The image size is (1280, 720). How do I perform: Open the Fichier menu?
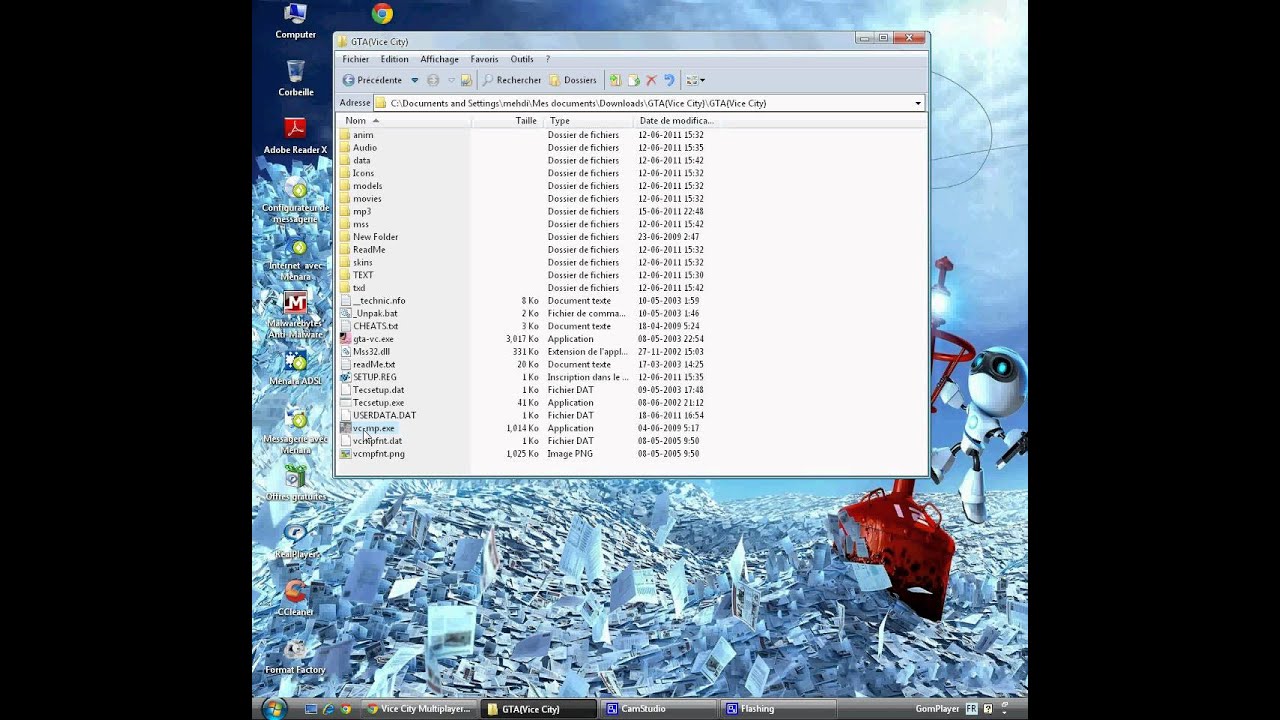[355, 59]
